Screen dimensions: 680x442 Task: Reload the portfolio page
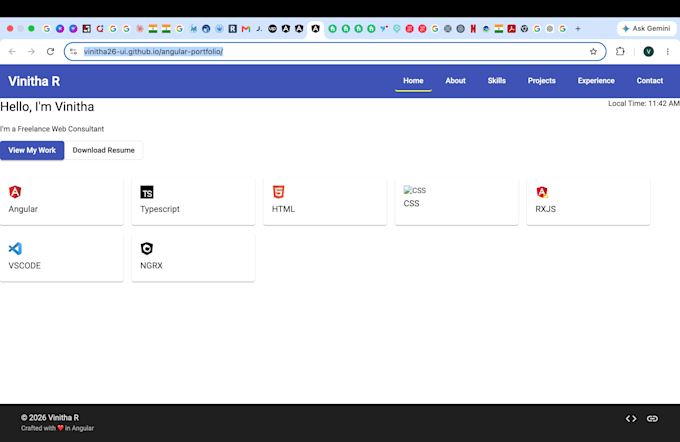pyautogui.click(x=50, y=52)
